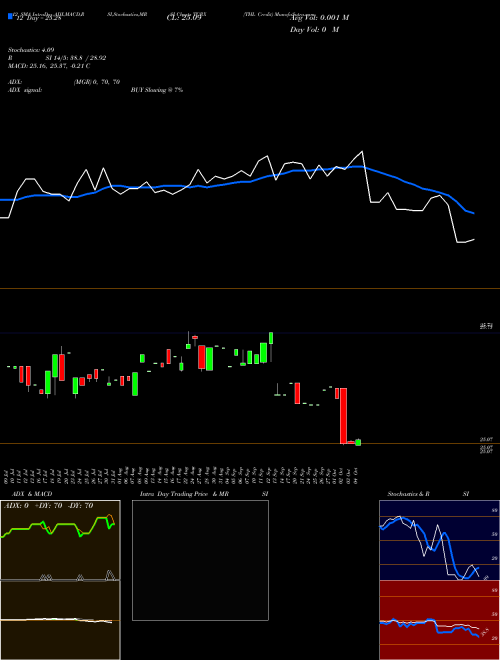The height and width of the screenshot is (660, 500).
Task: Click the 'ADX: 0 +DY: 70 -DY: 70' header
Action: pyautogui.click(x=48, y=506)
